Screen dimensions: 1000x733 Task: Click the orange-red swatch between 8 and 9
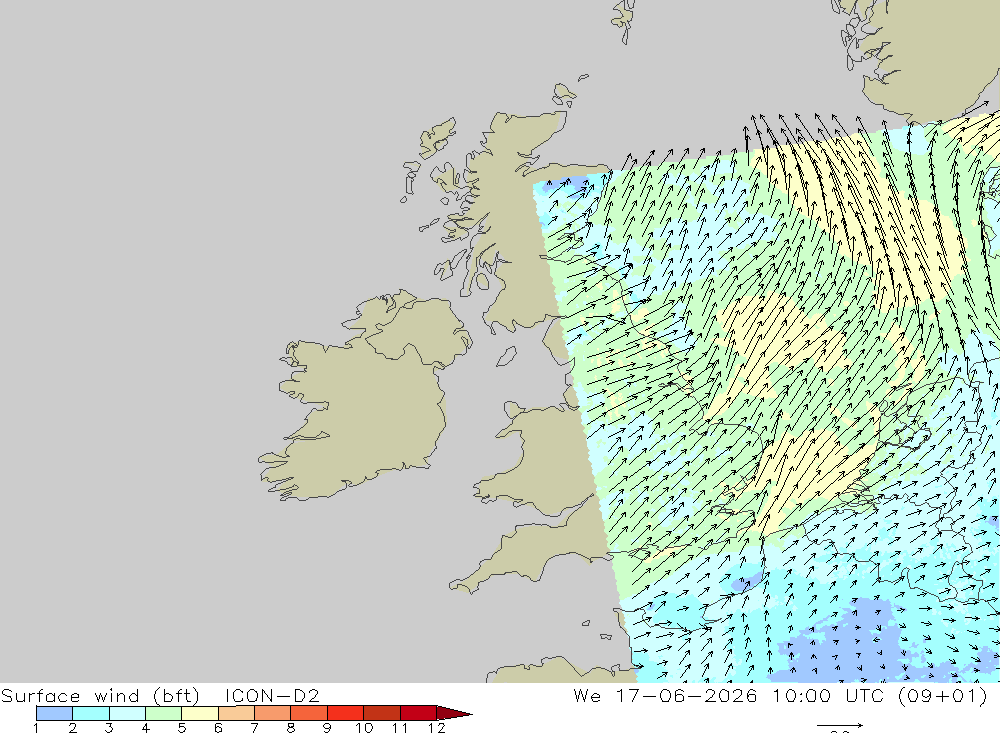coord(309,713)
